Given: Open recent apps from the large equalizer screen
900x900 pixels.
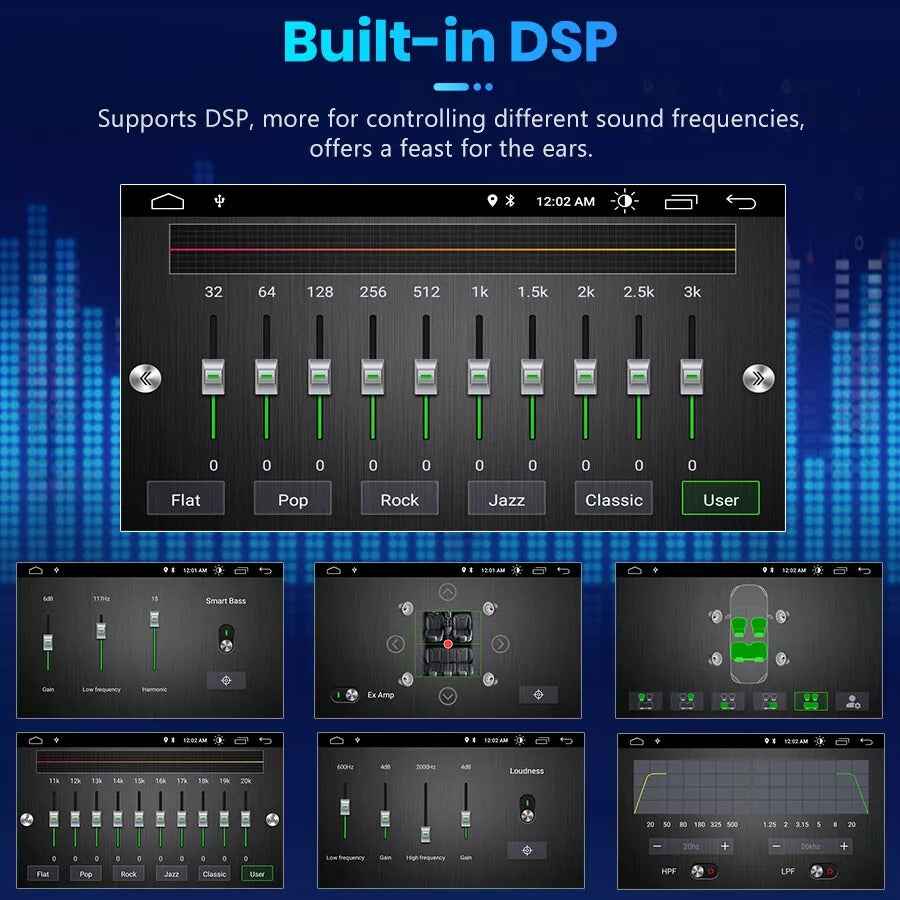Looking at the screenshot, I should point(681,202).
